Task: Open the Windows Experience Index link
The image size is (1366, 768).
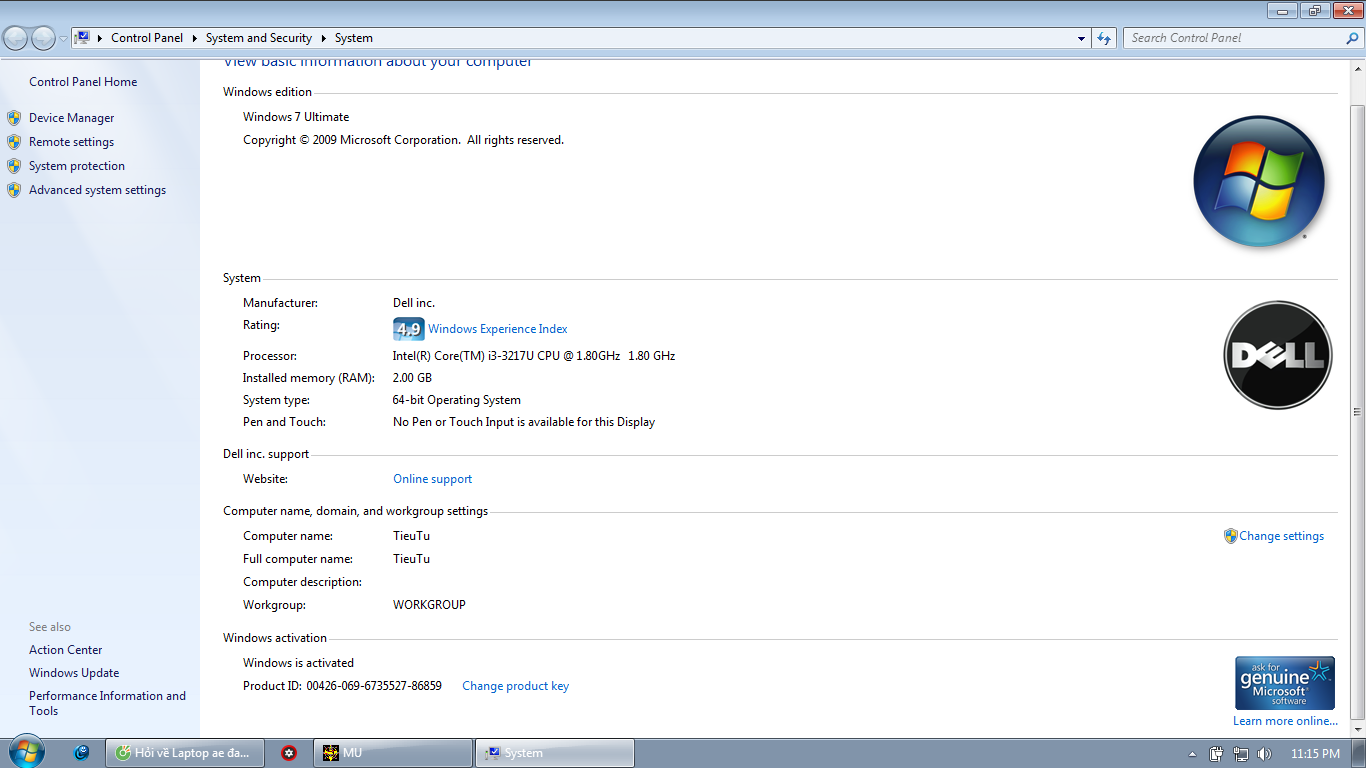Action: click(497, 329)
